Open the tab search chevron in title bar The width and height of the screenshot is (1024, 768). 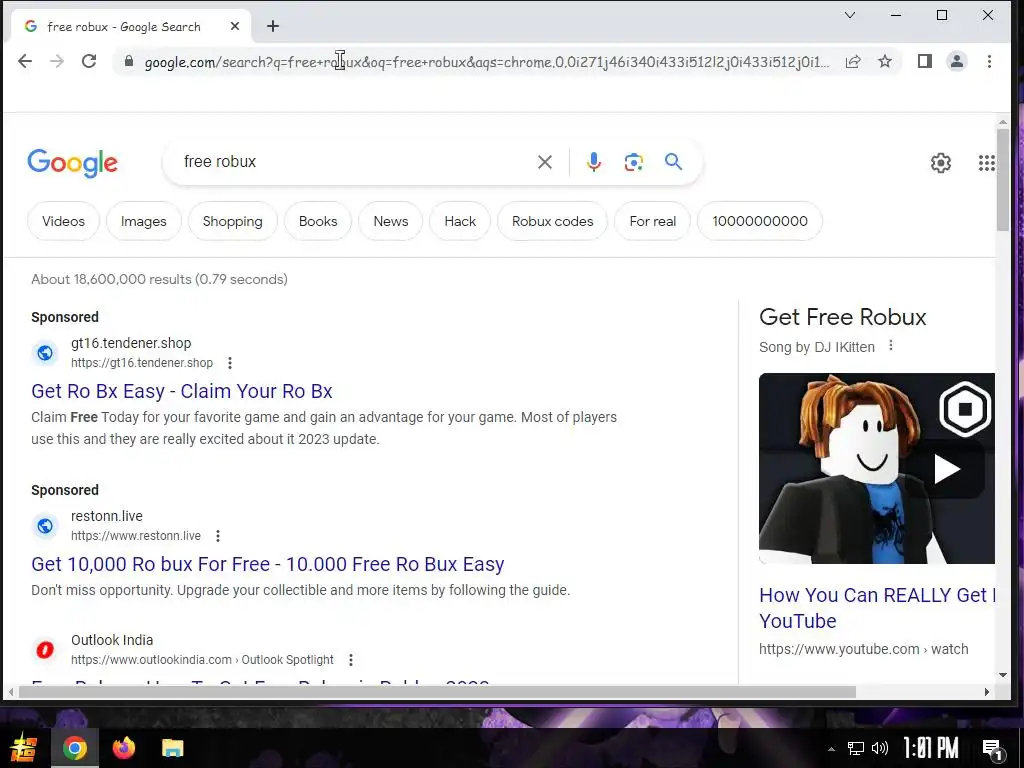[850, 15]
